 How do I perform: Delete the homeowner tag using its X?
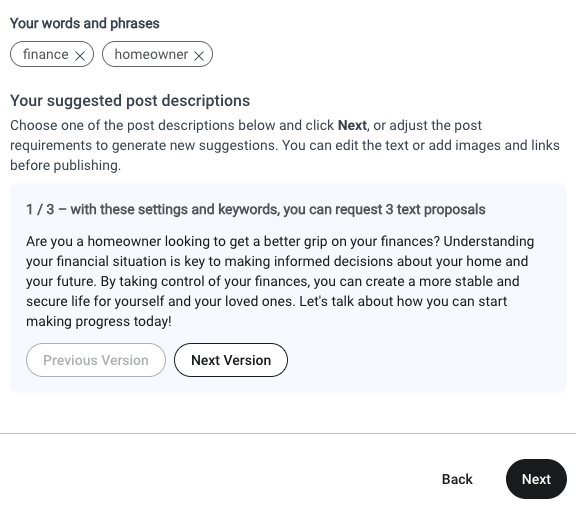[199, 56]
